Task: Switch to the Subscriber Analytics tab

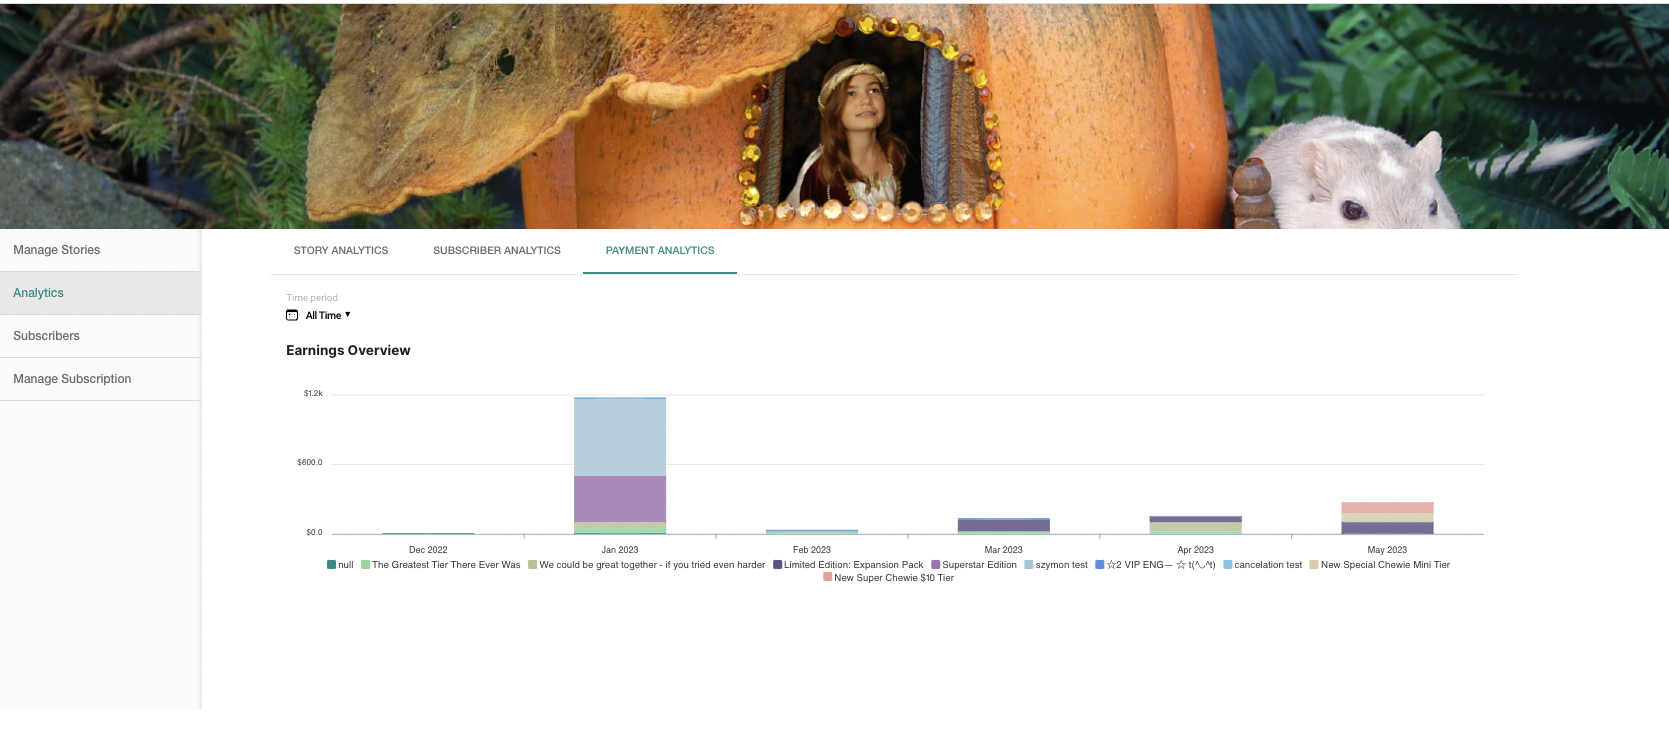Action: point(497,251)
